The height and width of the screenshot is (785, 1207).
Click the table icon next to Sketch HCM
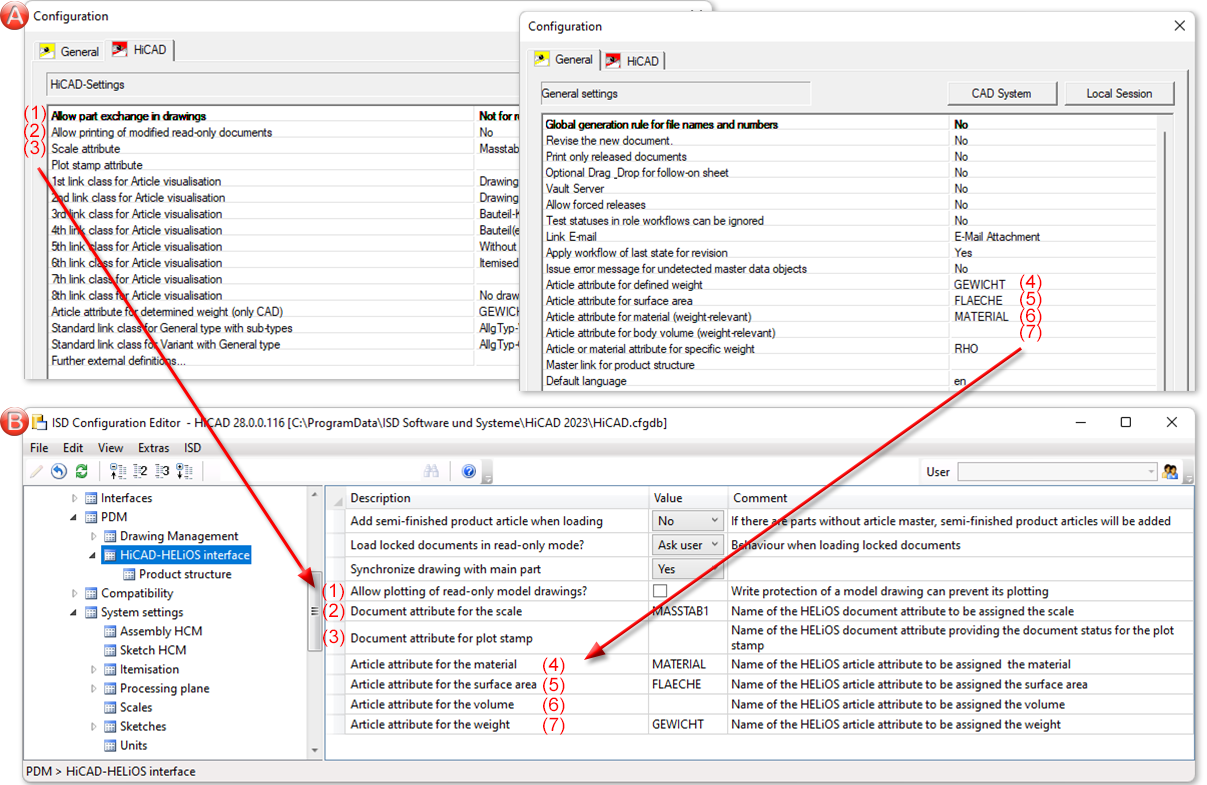tap(111, 650)
